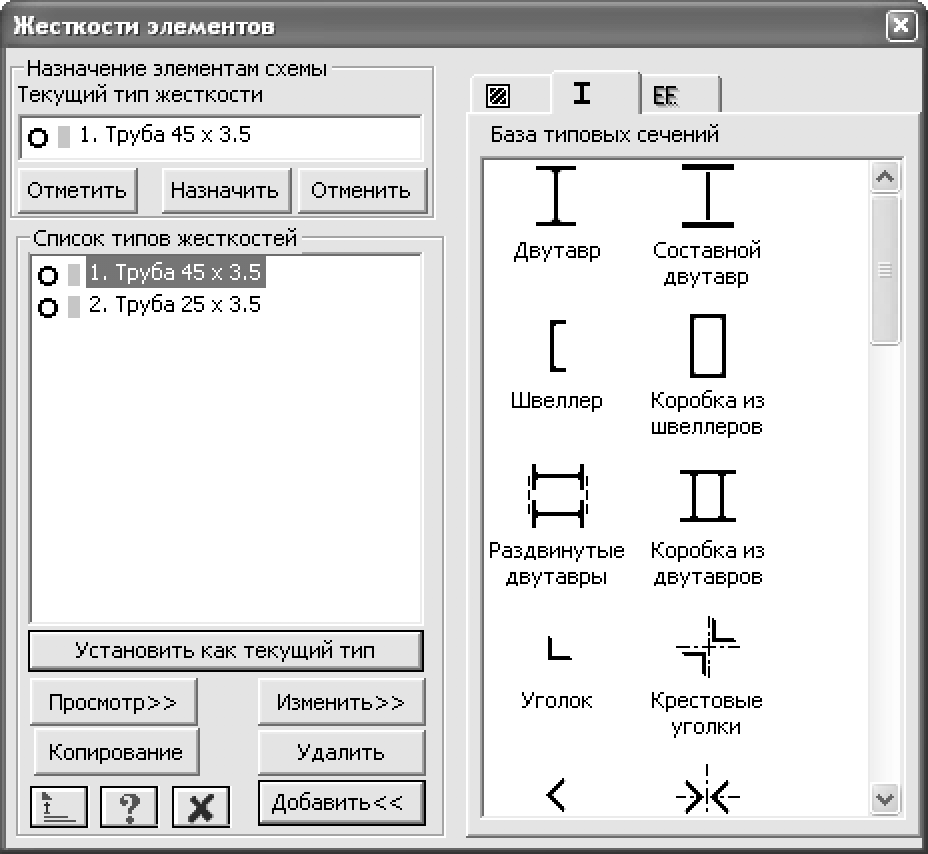Click the pipe circle icon of list item 1
Image resolution: width=928 pixels, height=854 pixels.
(x=48, y=275)
